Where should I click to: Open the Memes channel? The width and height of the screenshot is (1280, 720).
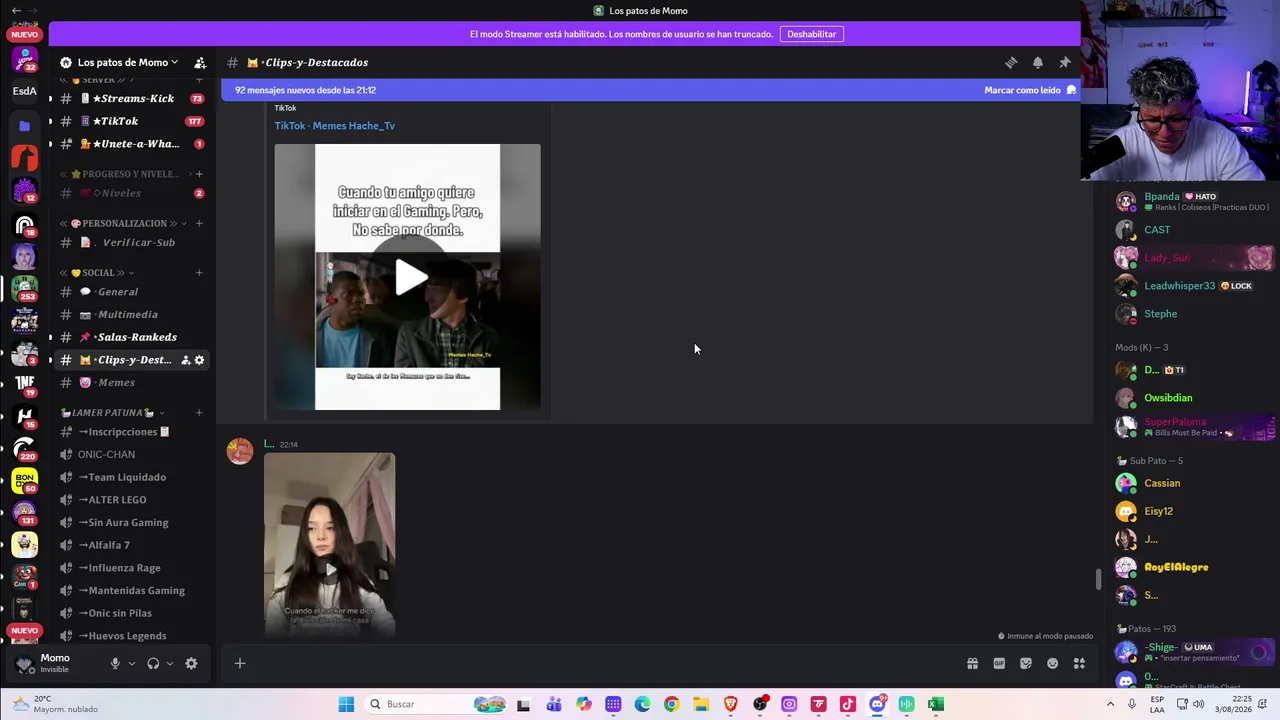pyautogui.click(x=131, y=383)
